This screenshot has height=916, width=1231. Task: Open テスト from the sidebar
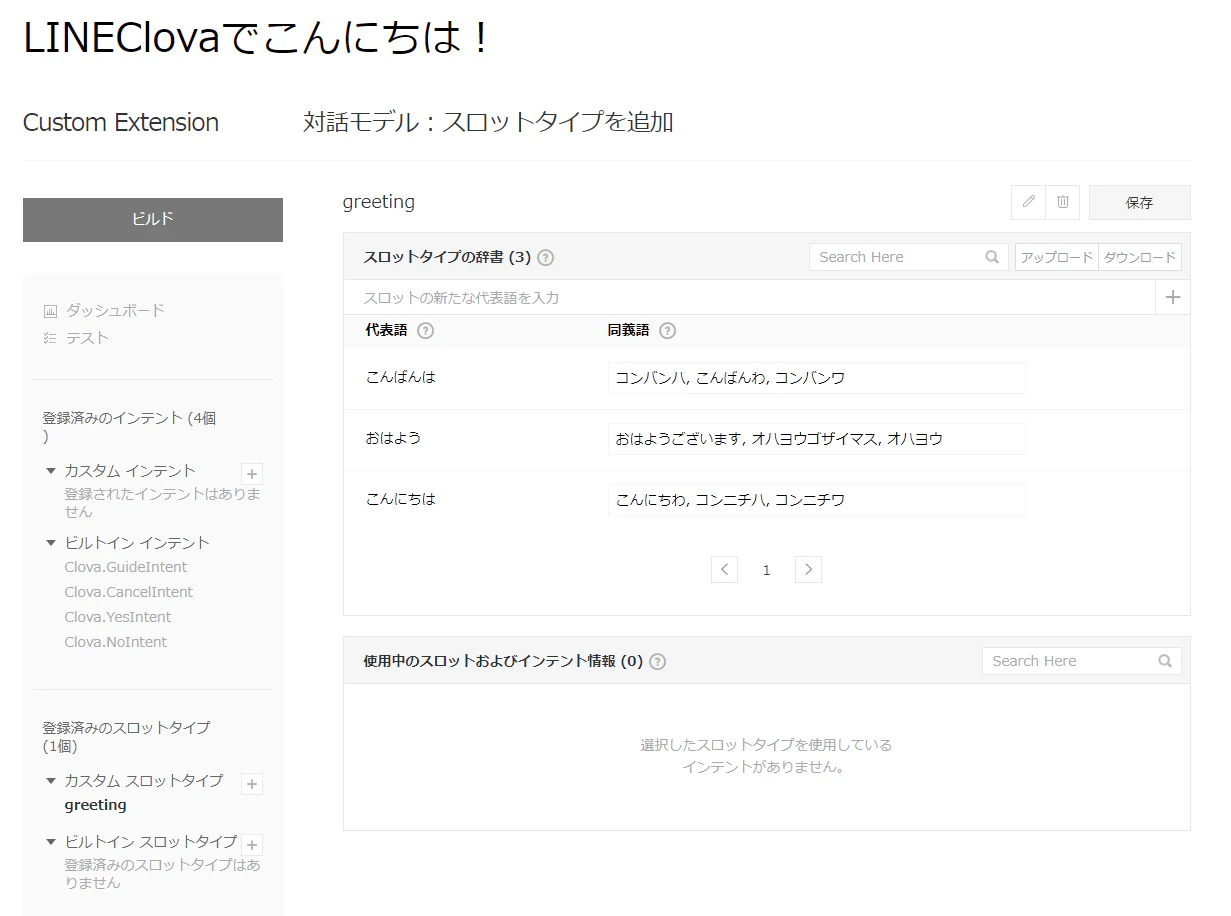point(87,338)
